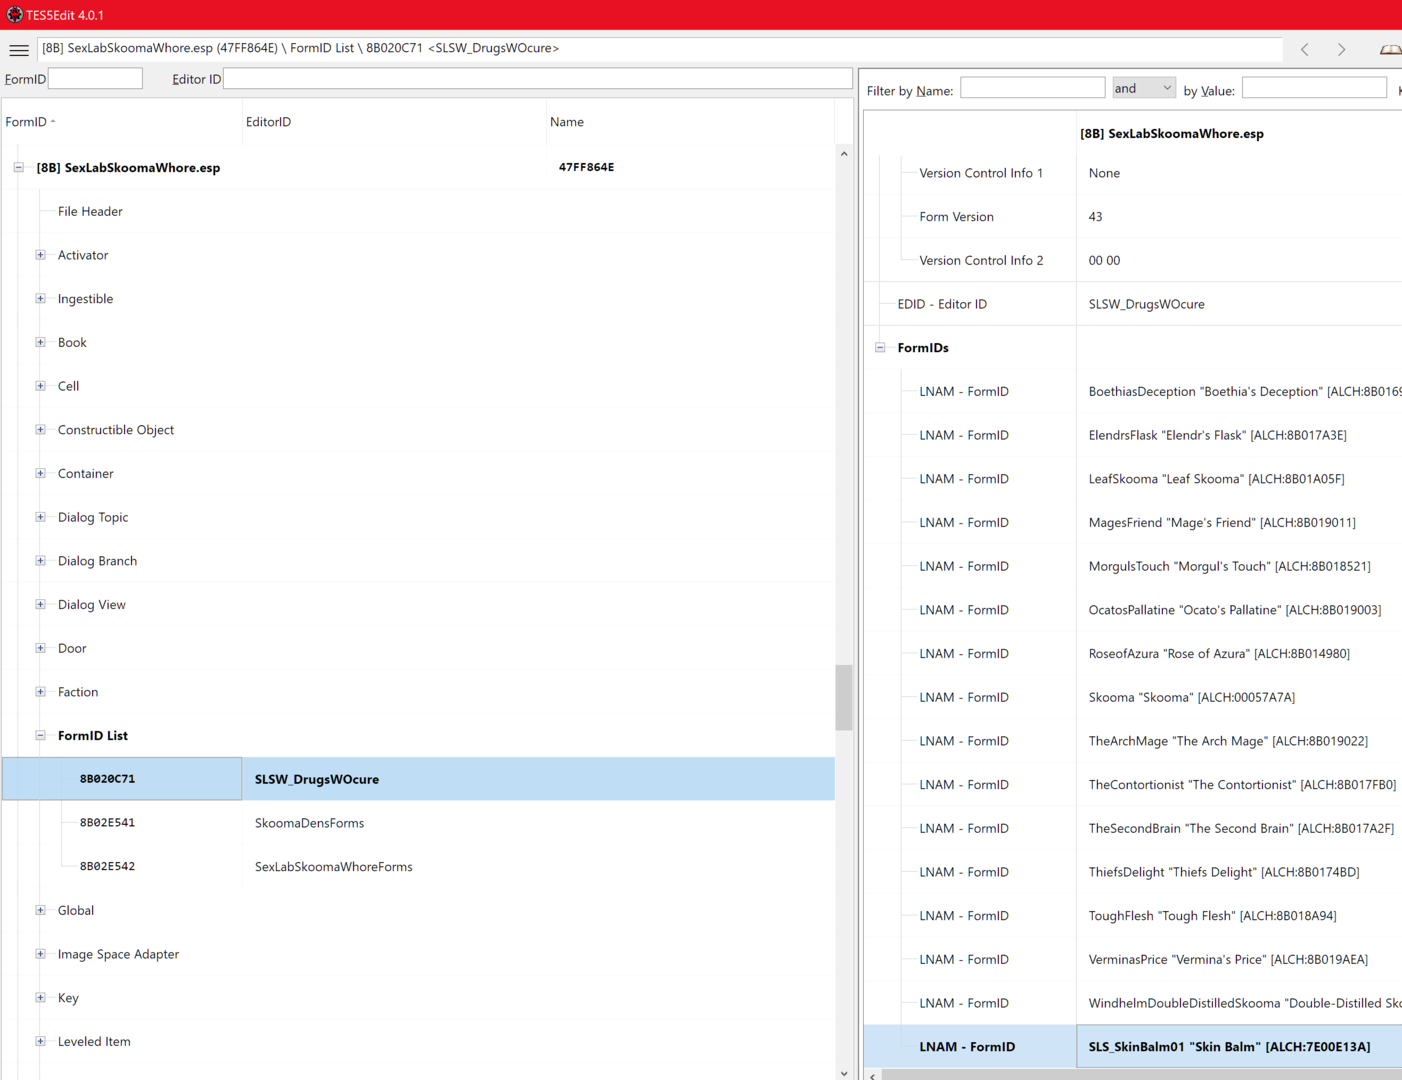
Task: Select the Form Version value 43
Action: (x=1095, y=217)
